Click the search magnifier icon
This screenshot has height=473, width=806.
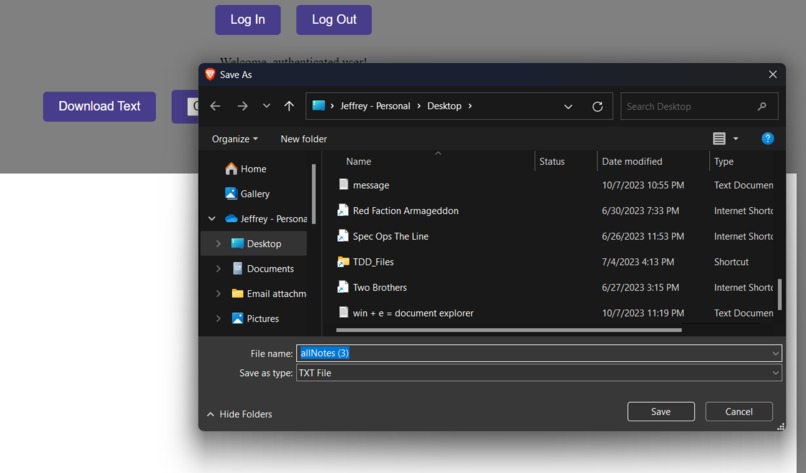click(762, 106)
